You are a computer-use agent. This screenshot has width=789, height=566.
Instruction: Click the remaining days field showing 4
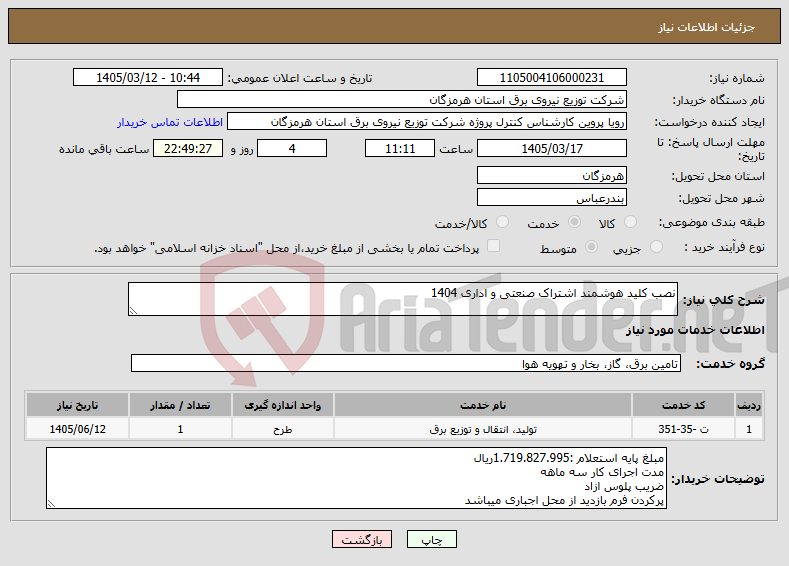click(x=292, y=148)
